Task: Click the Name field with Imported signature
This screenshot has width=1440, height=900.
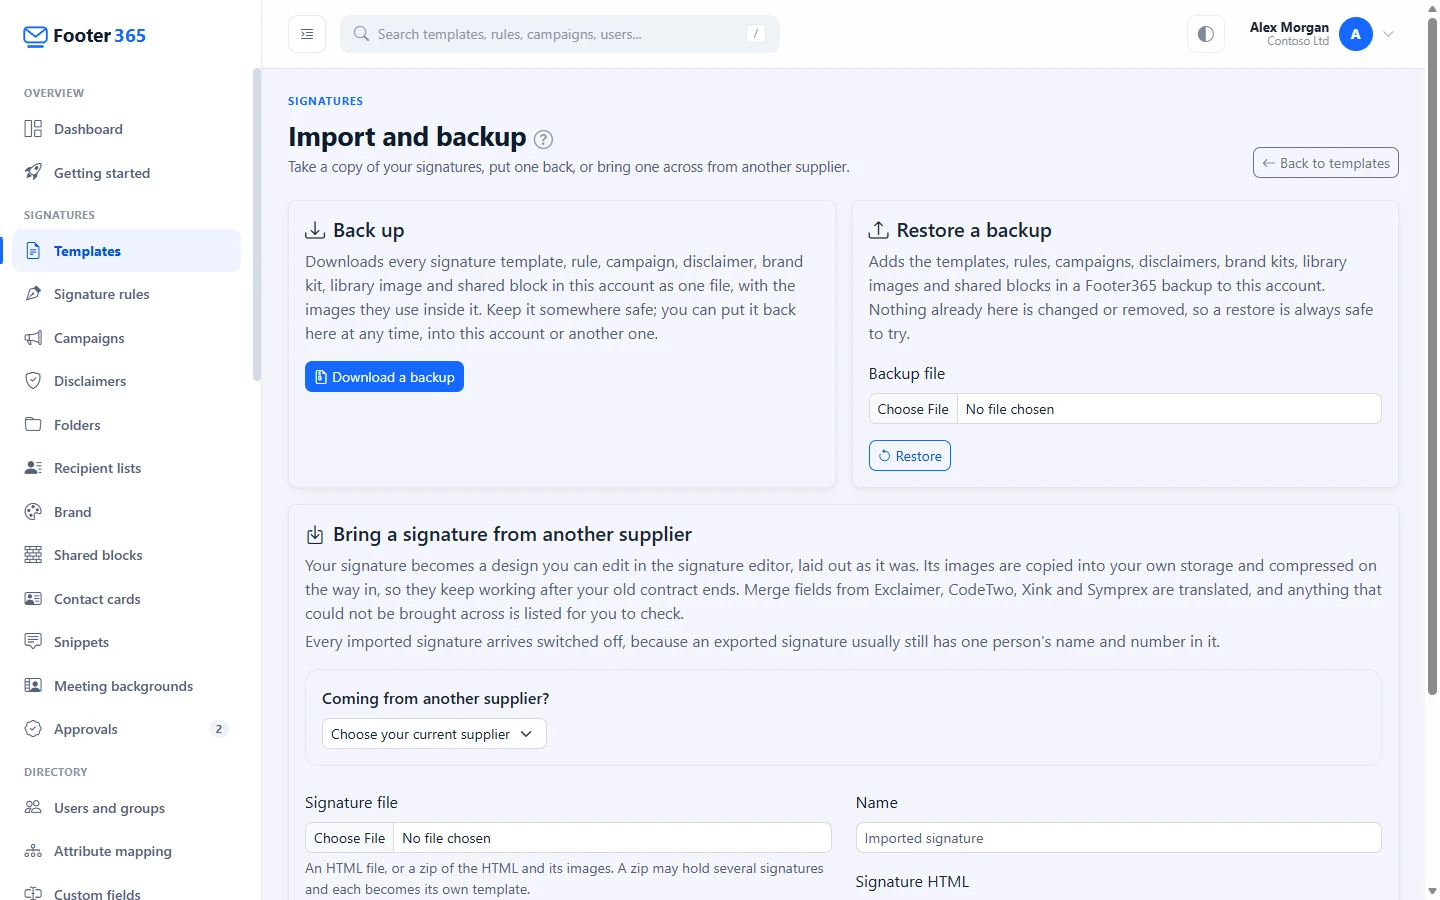Action: click(x=1118, y=838)
